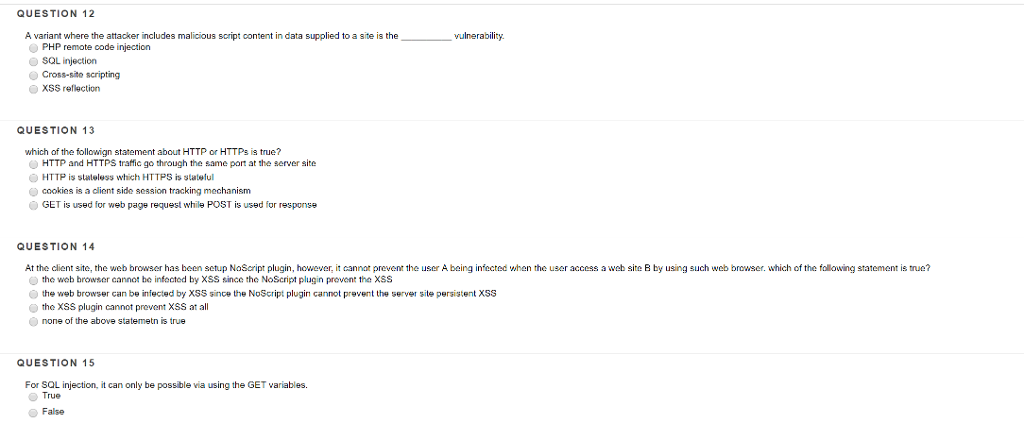Pick 'GET is used for web page request' option
Screen dimensions: 1024x440
33,205
